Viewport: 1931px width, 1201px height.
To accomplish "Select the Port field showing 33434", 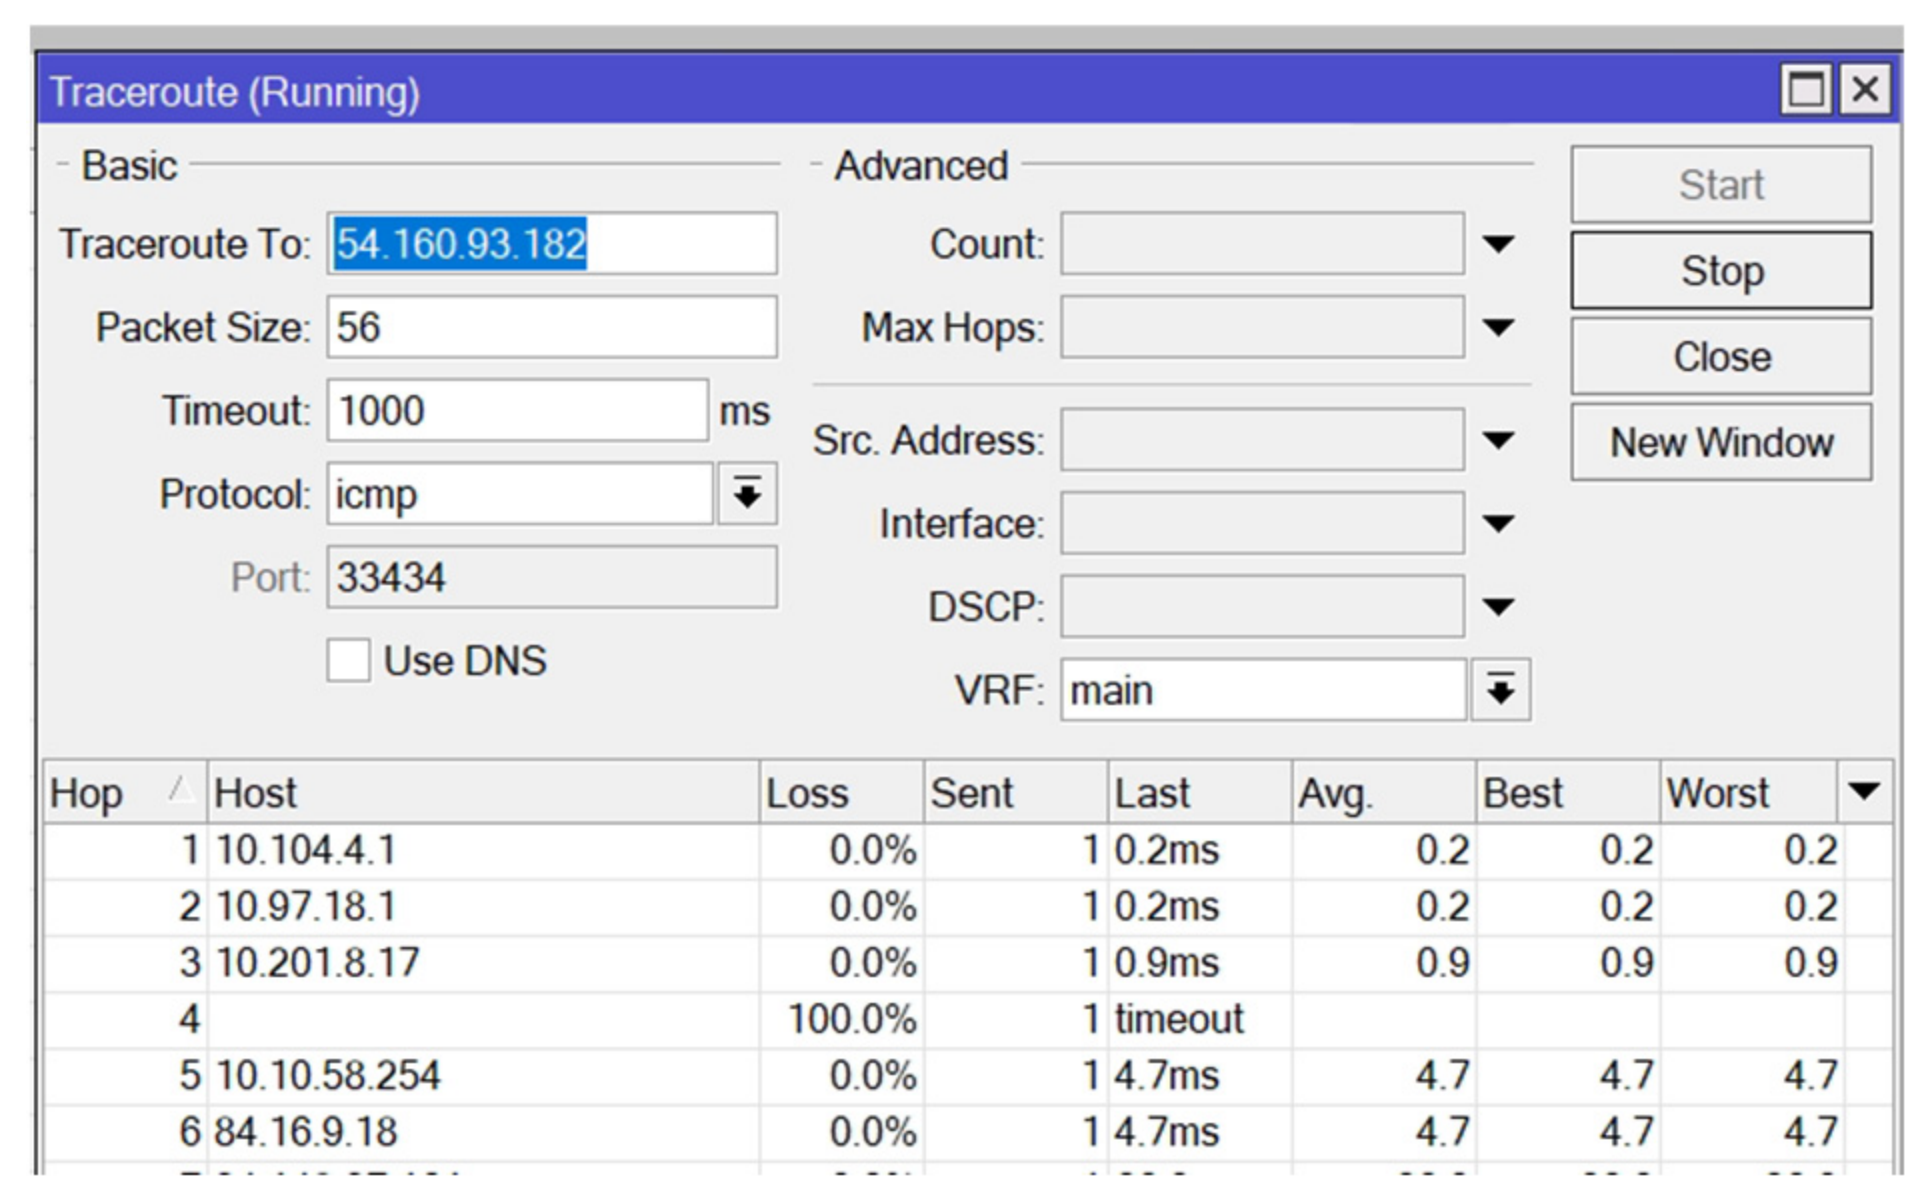I will 552,577.
